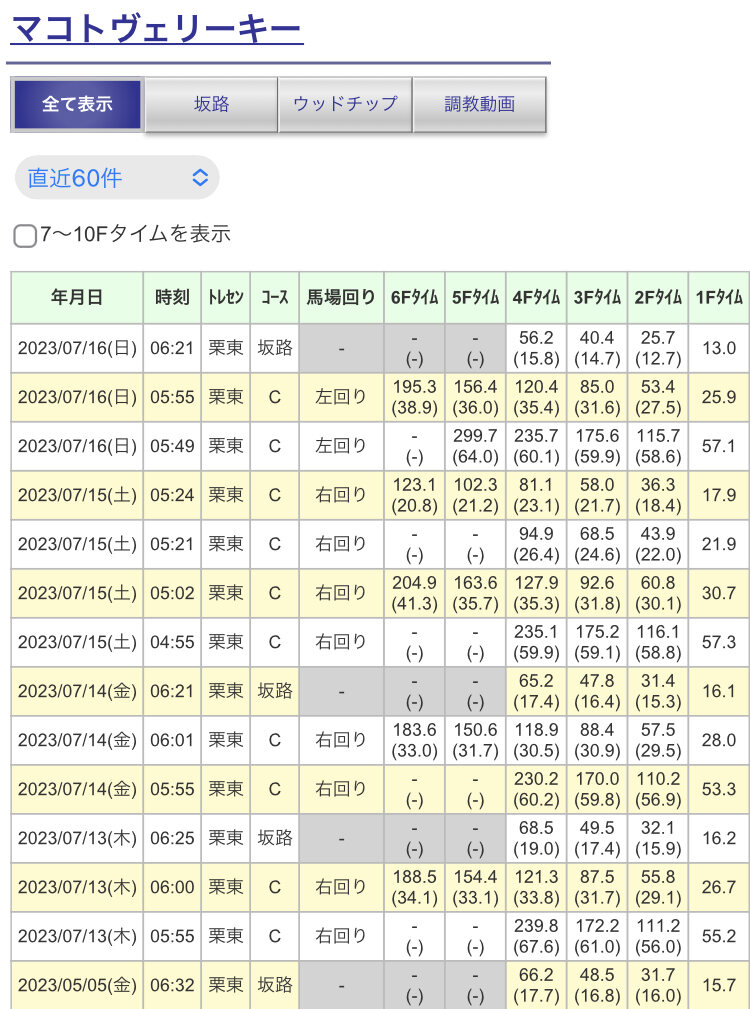Click 左回り cell in the 05:55 row on 07/16
750x1009 pixels.
click(x=342, y=397)
